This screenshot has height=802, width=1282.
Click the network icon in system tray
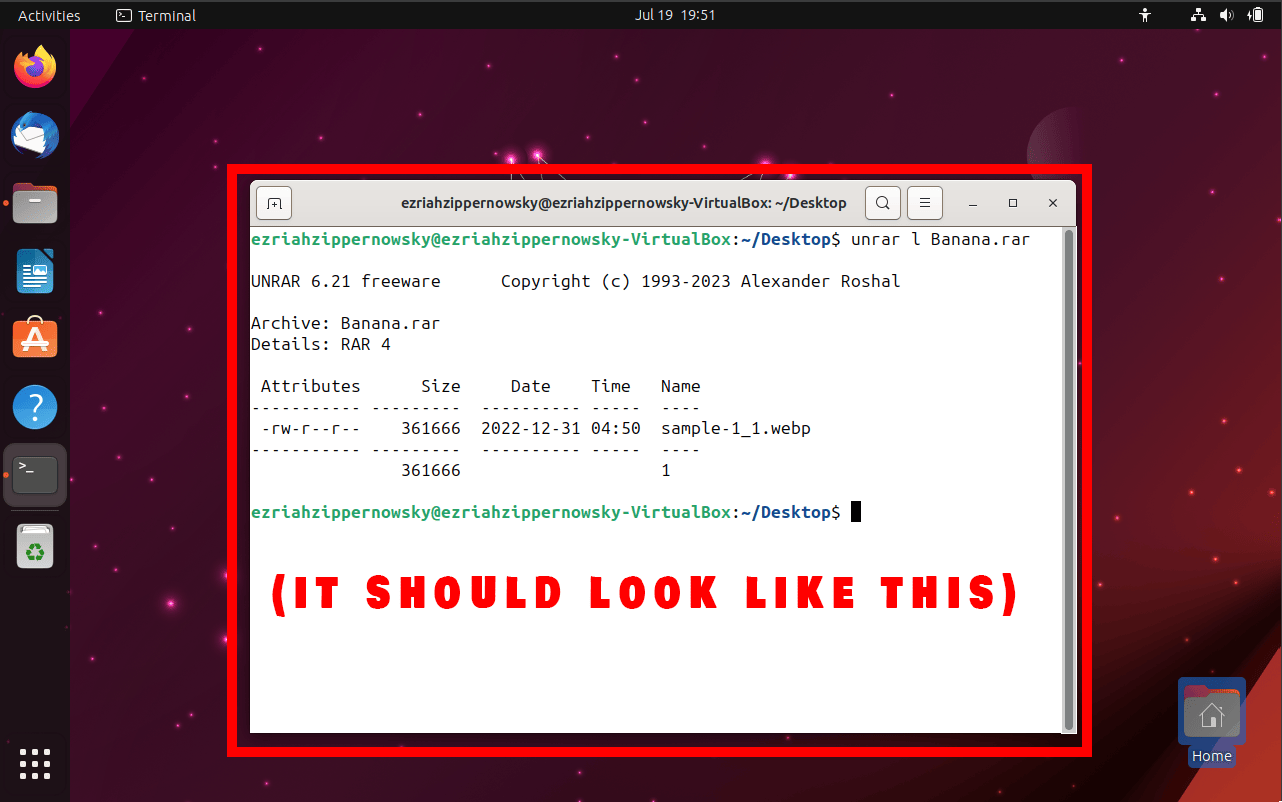1197,15
